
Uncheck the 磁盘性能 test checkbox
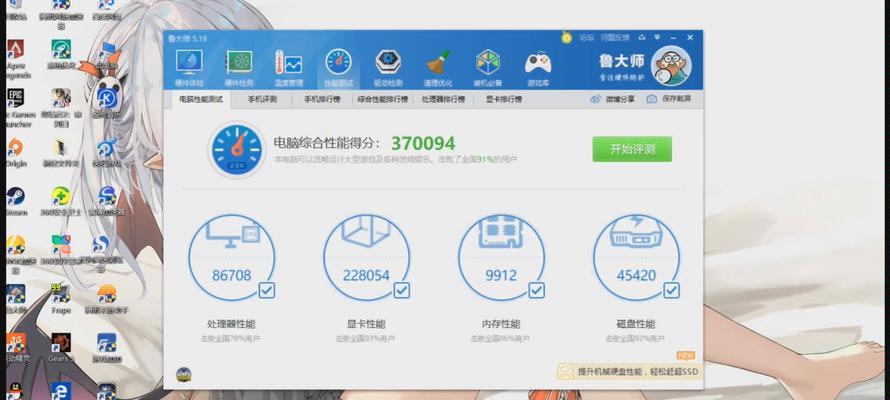(x=671, y=290)
